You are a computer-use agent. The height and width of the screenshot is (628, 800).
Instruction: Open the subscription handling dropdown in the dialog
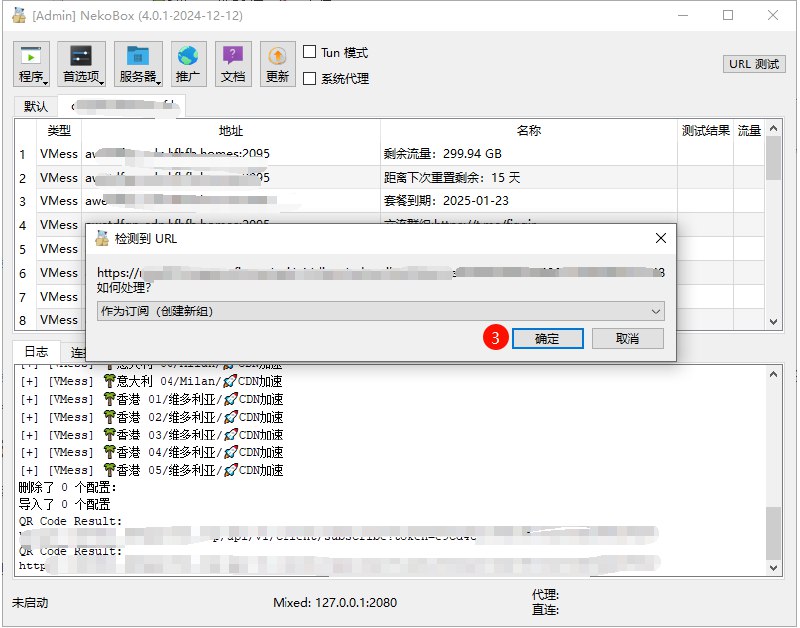pyautogui.click(x=380, y=311)
